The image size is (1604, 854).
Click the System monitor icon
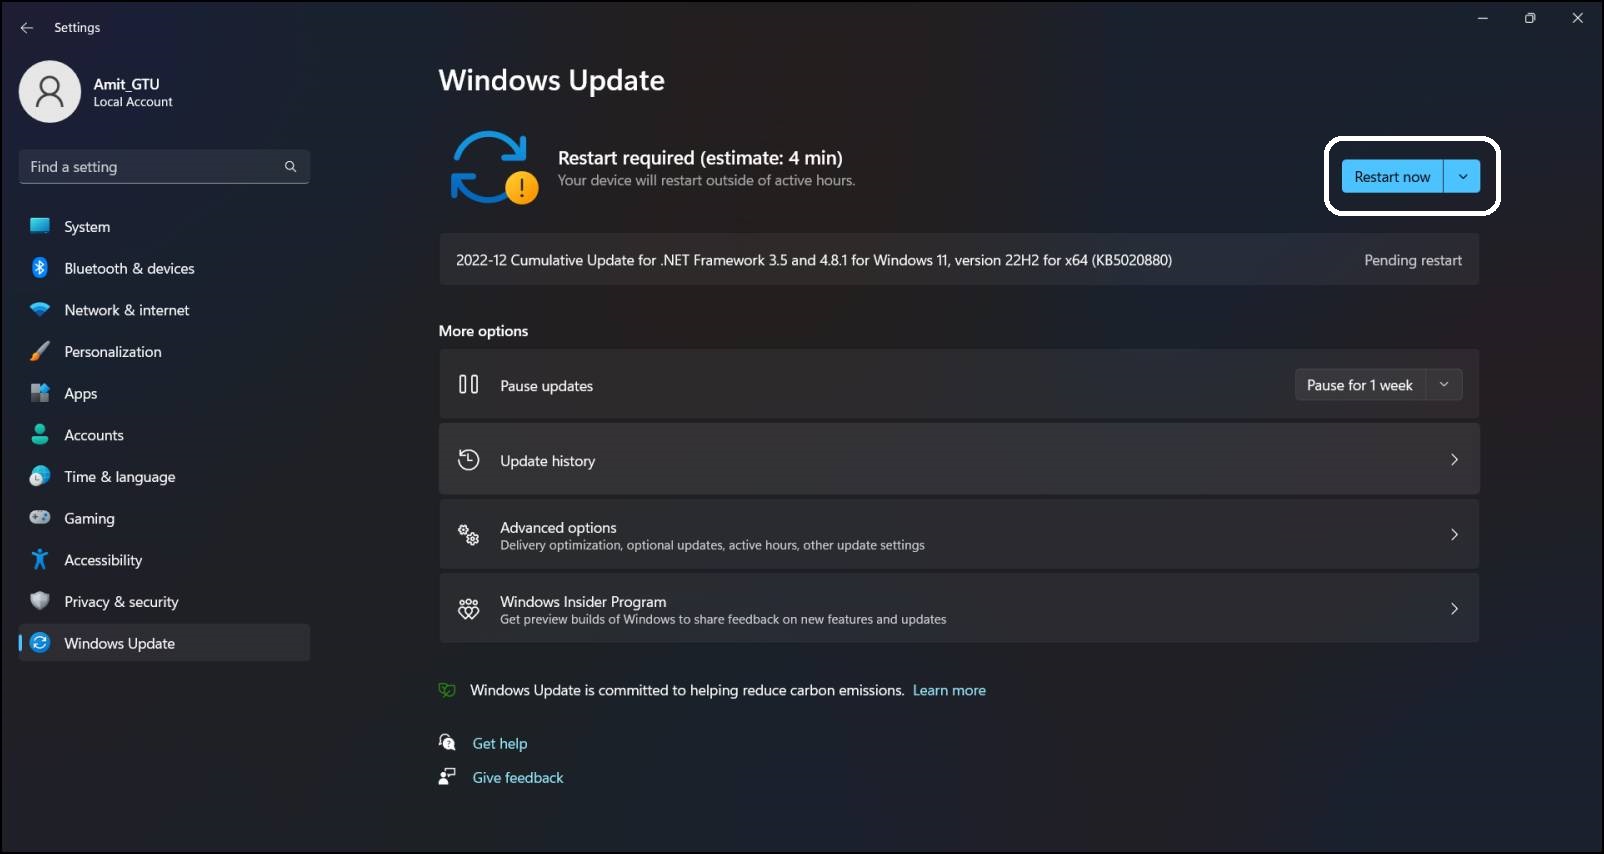coord(40,226)
